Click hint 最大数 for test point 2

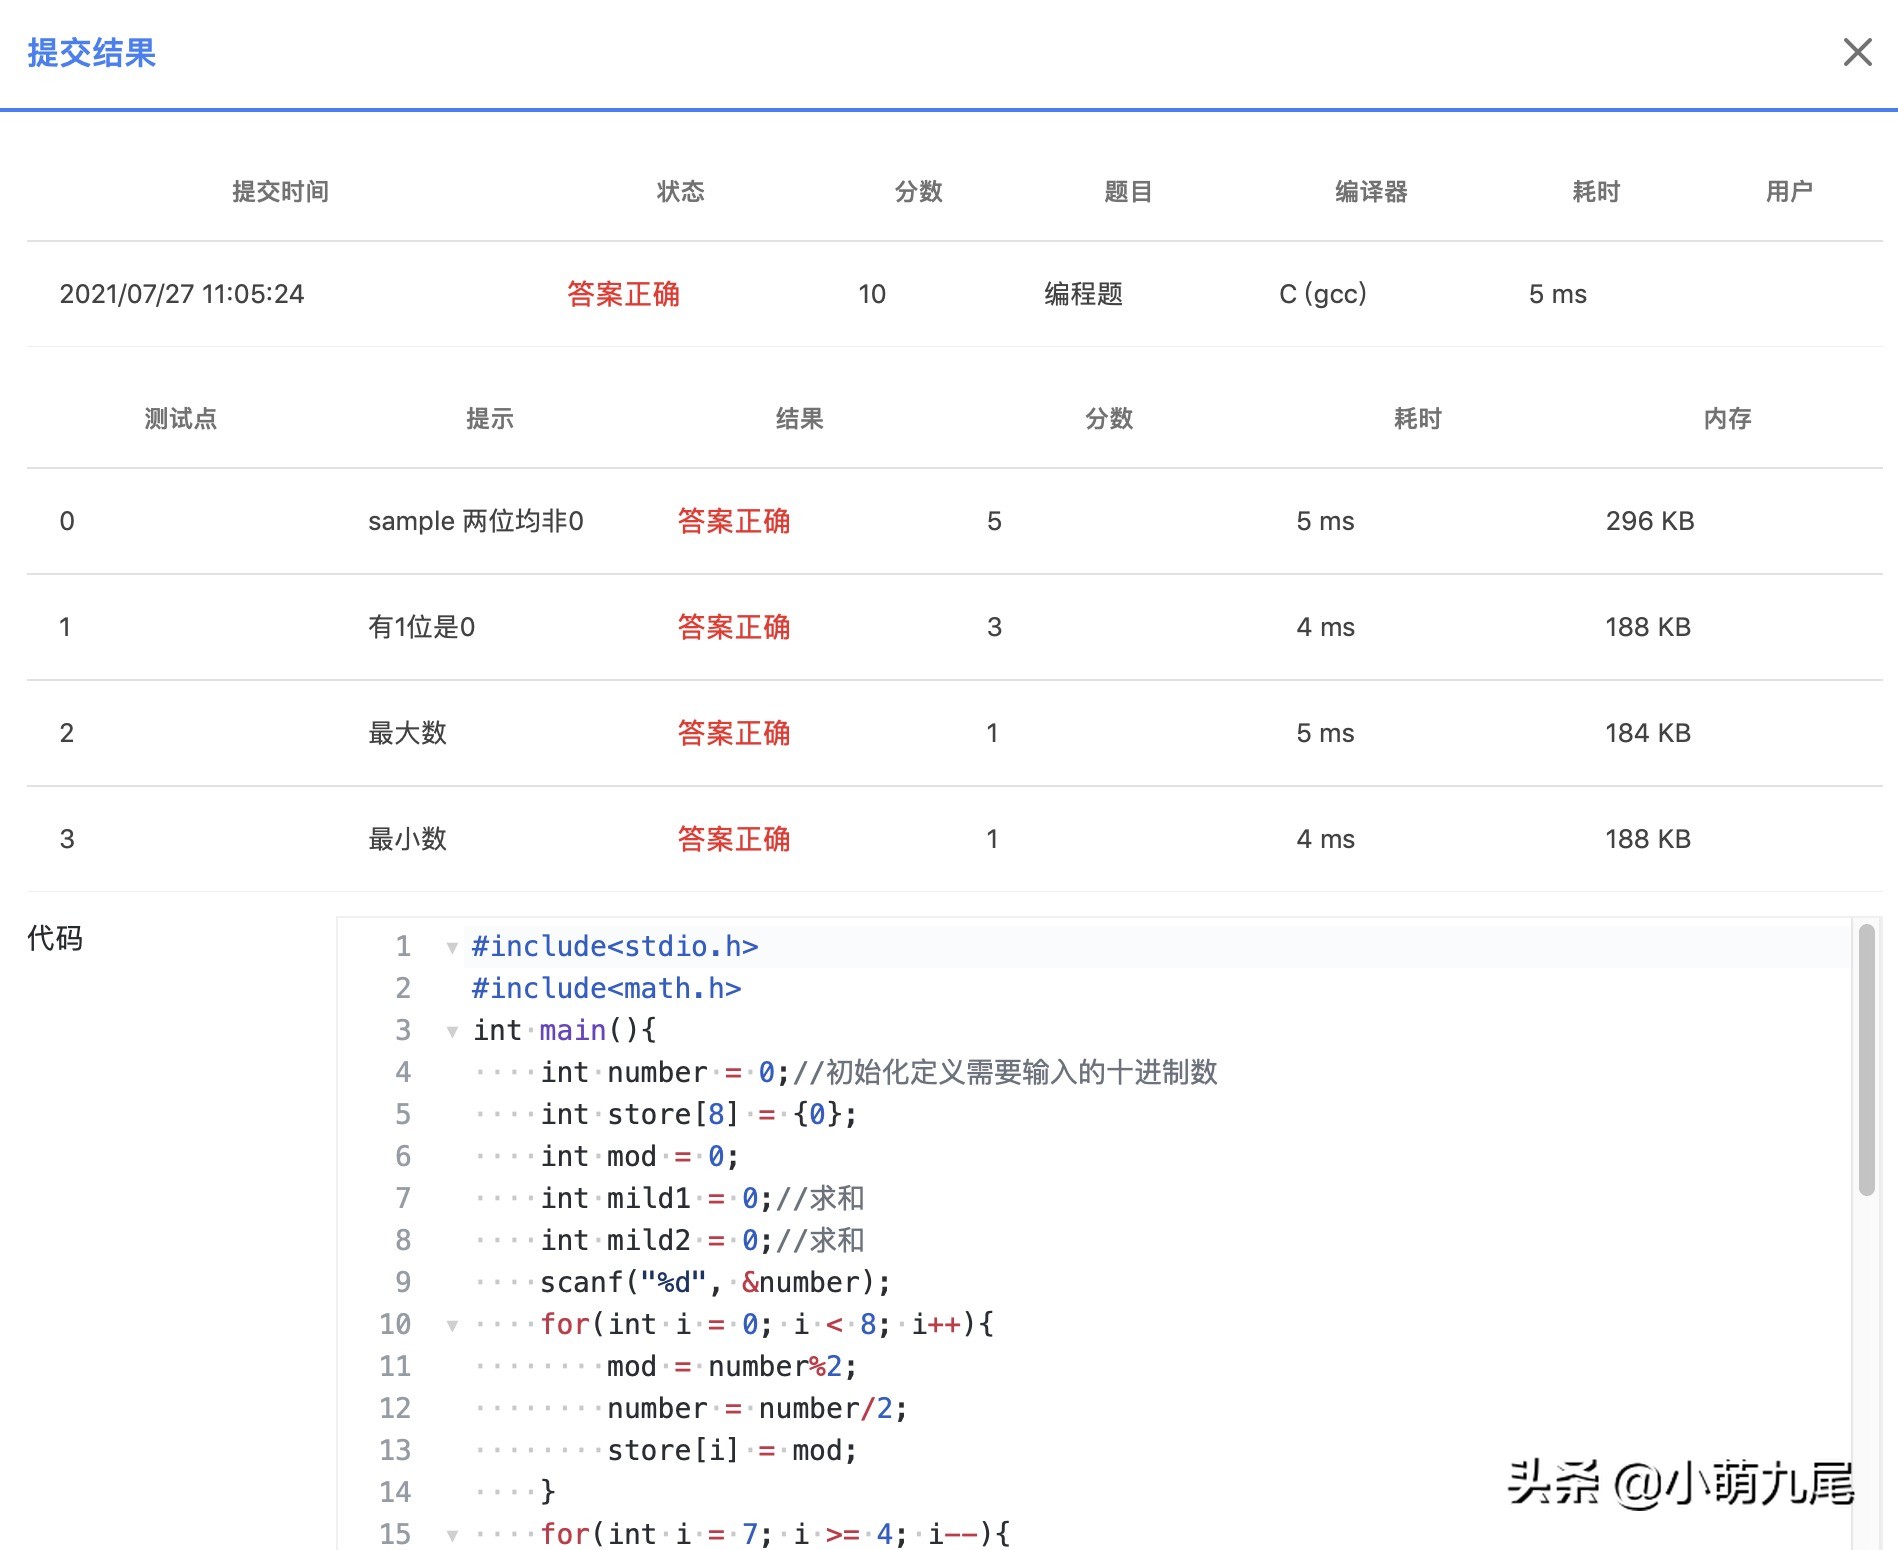point(407,733)
